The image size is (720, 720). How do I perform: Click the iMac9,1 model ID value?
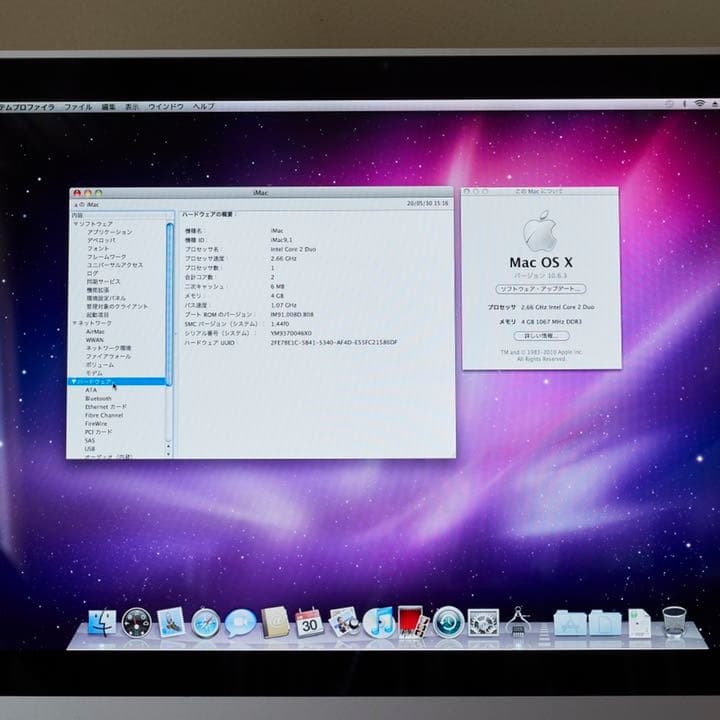281,240
